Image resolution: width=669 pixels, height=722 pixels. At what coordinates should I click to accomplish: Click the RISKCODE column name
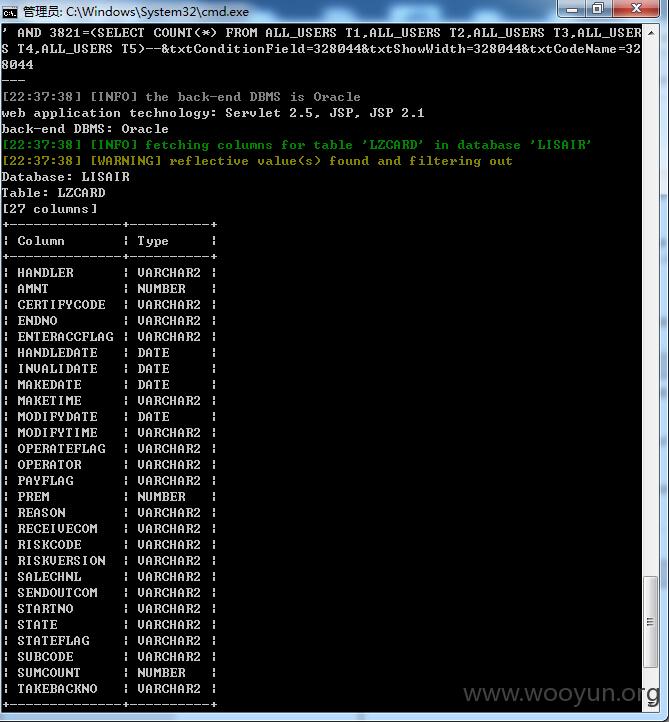click(49, 545)
